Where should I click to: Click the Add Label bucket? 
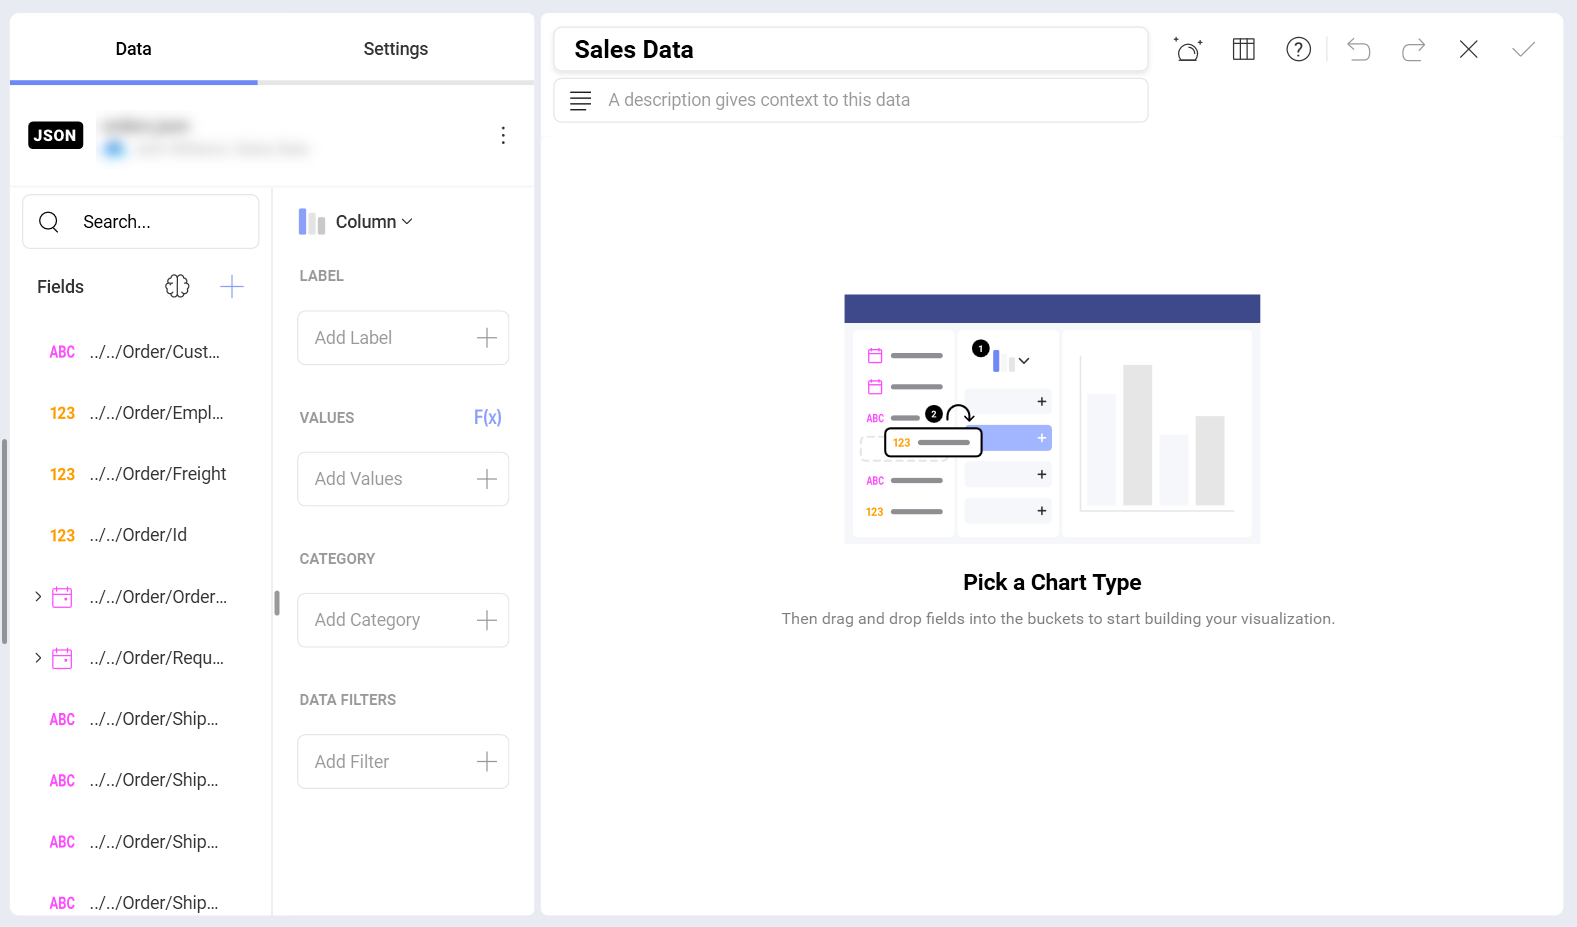pyautogui.click(x=403, y=338)
